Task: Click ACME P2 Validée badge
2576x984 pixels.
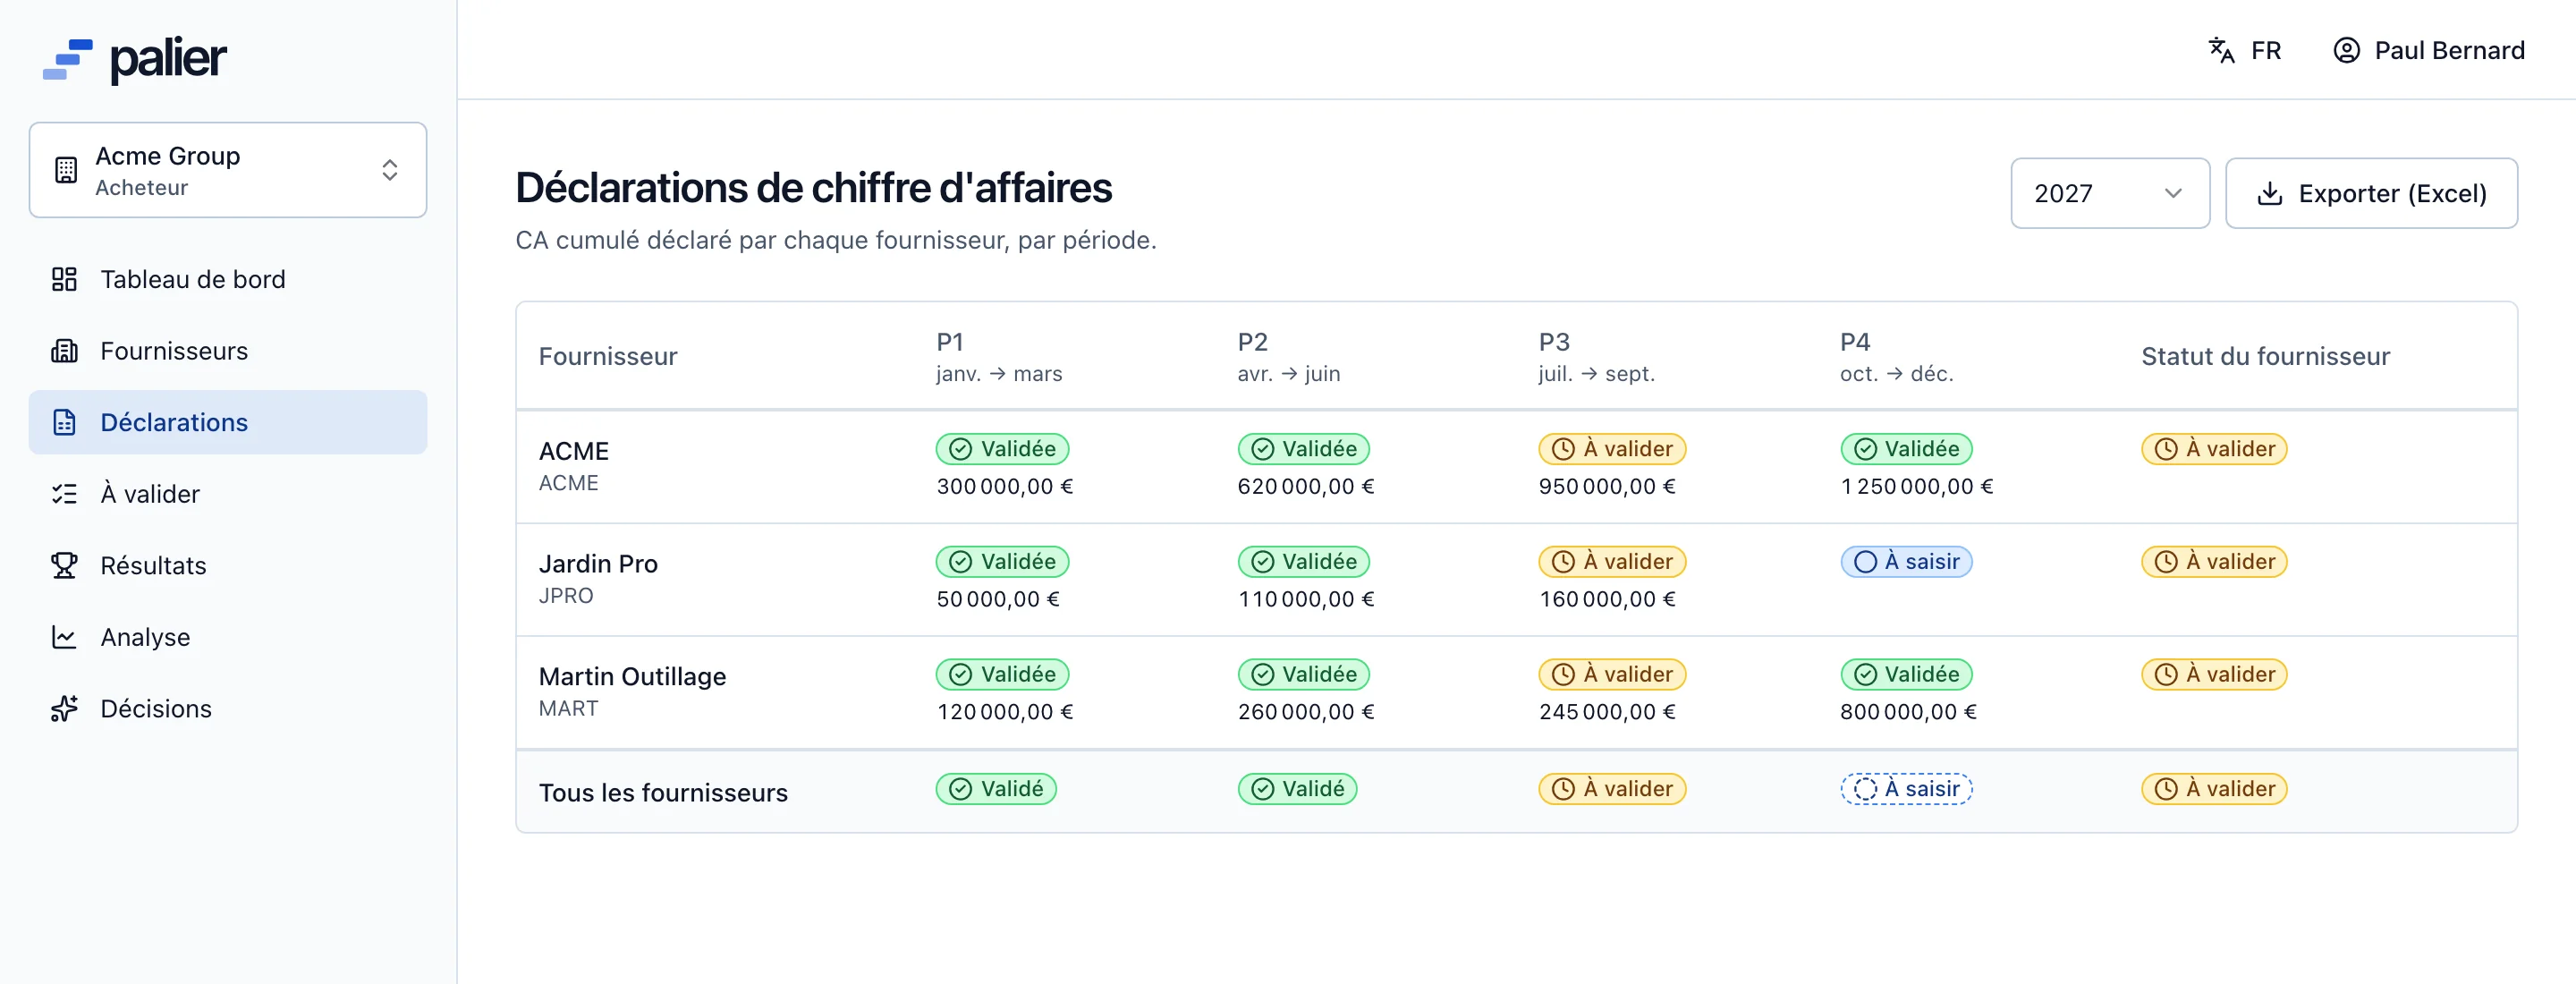Action: pos(1303,449)
